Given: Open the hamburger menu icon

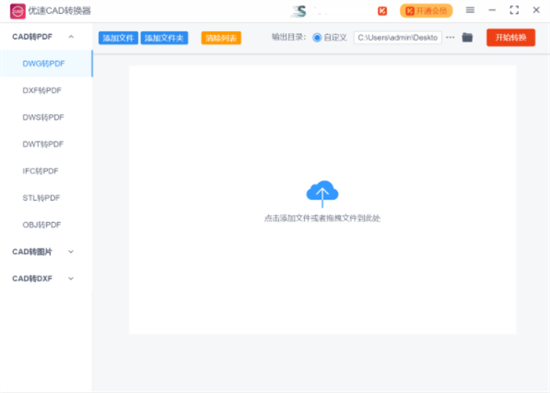Looking at the screenshot, I should click(x=470, y=10).
